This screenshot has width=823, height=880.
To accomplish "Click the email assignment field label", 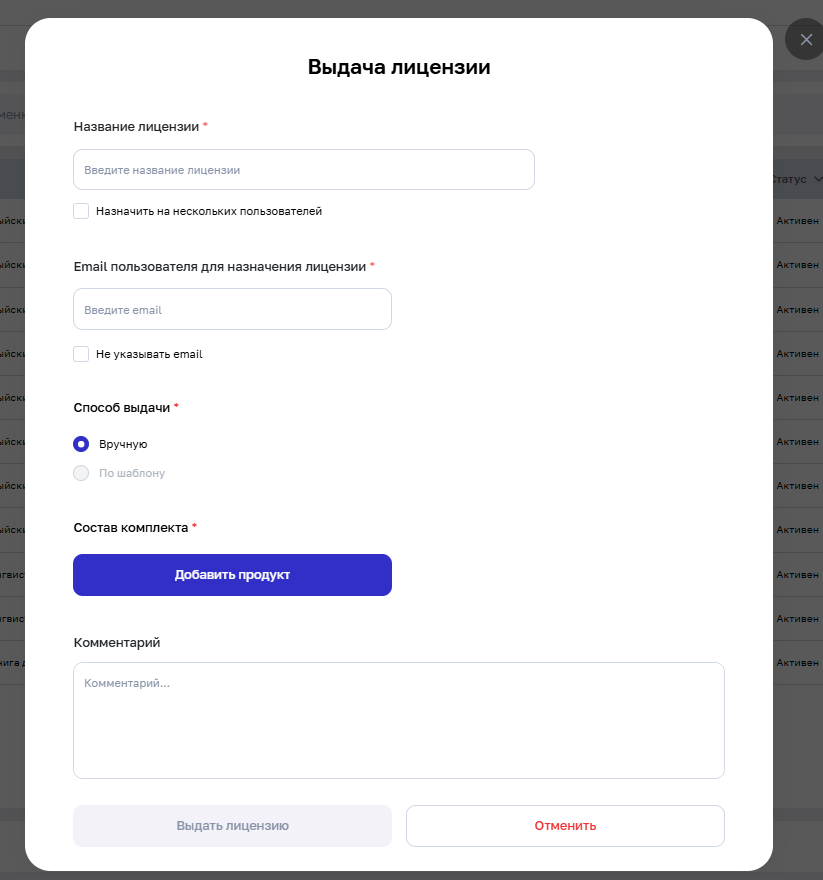I will click(x=220, y=267).
